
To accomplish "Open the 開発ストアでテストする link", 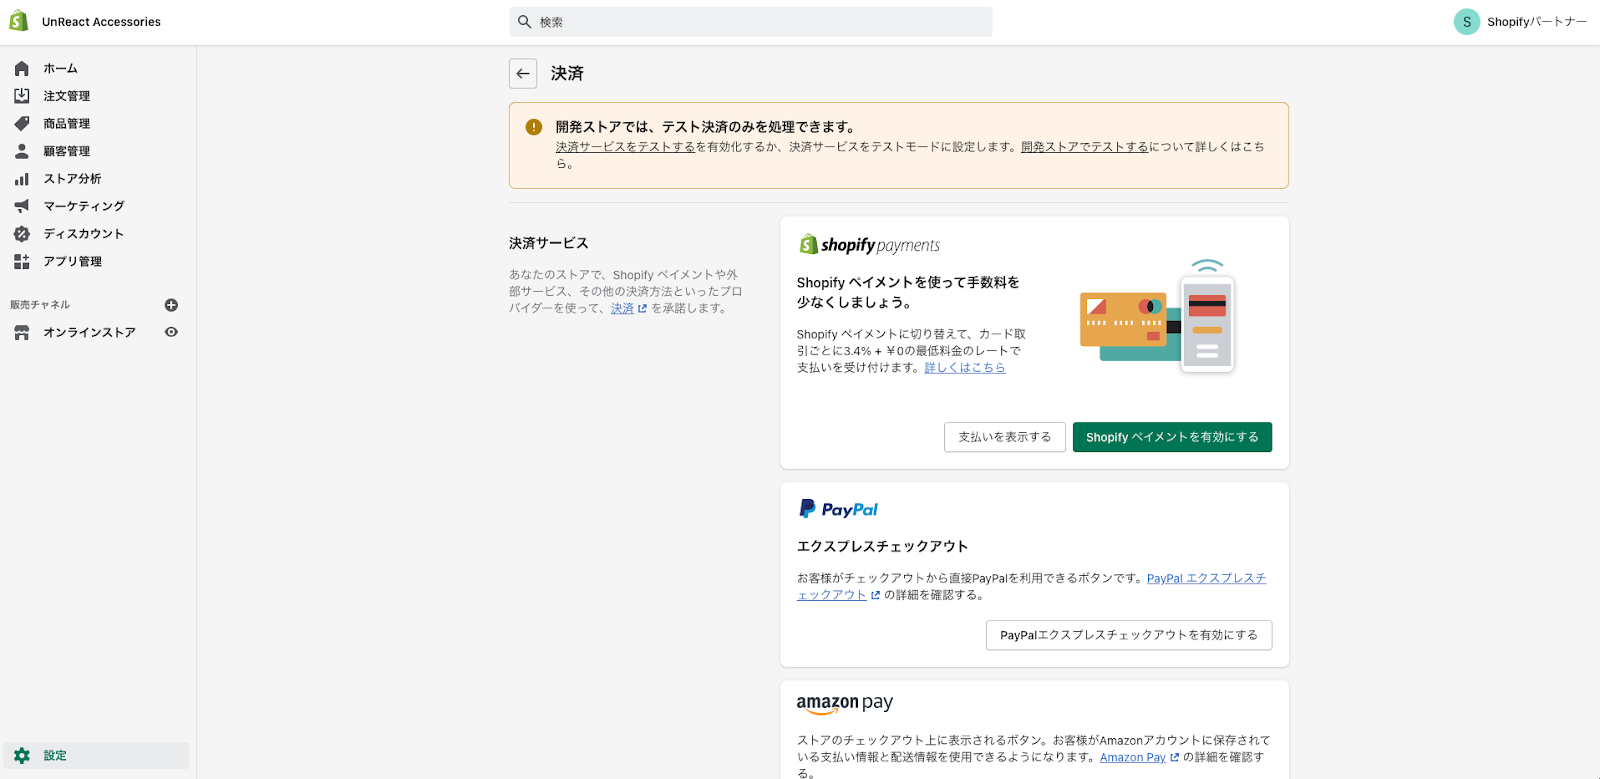I will pos(1084,147).
